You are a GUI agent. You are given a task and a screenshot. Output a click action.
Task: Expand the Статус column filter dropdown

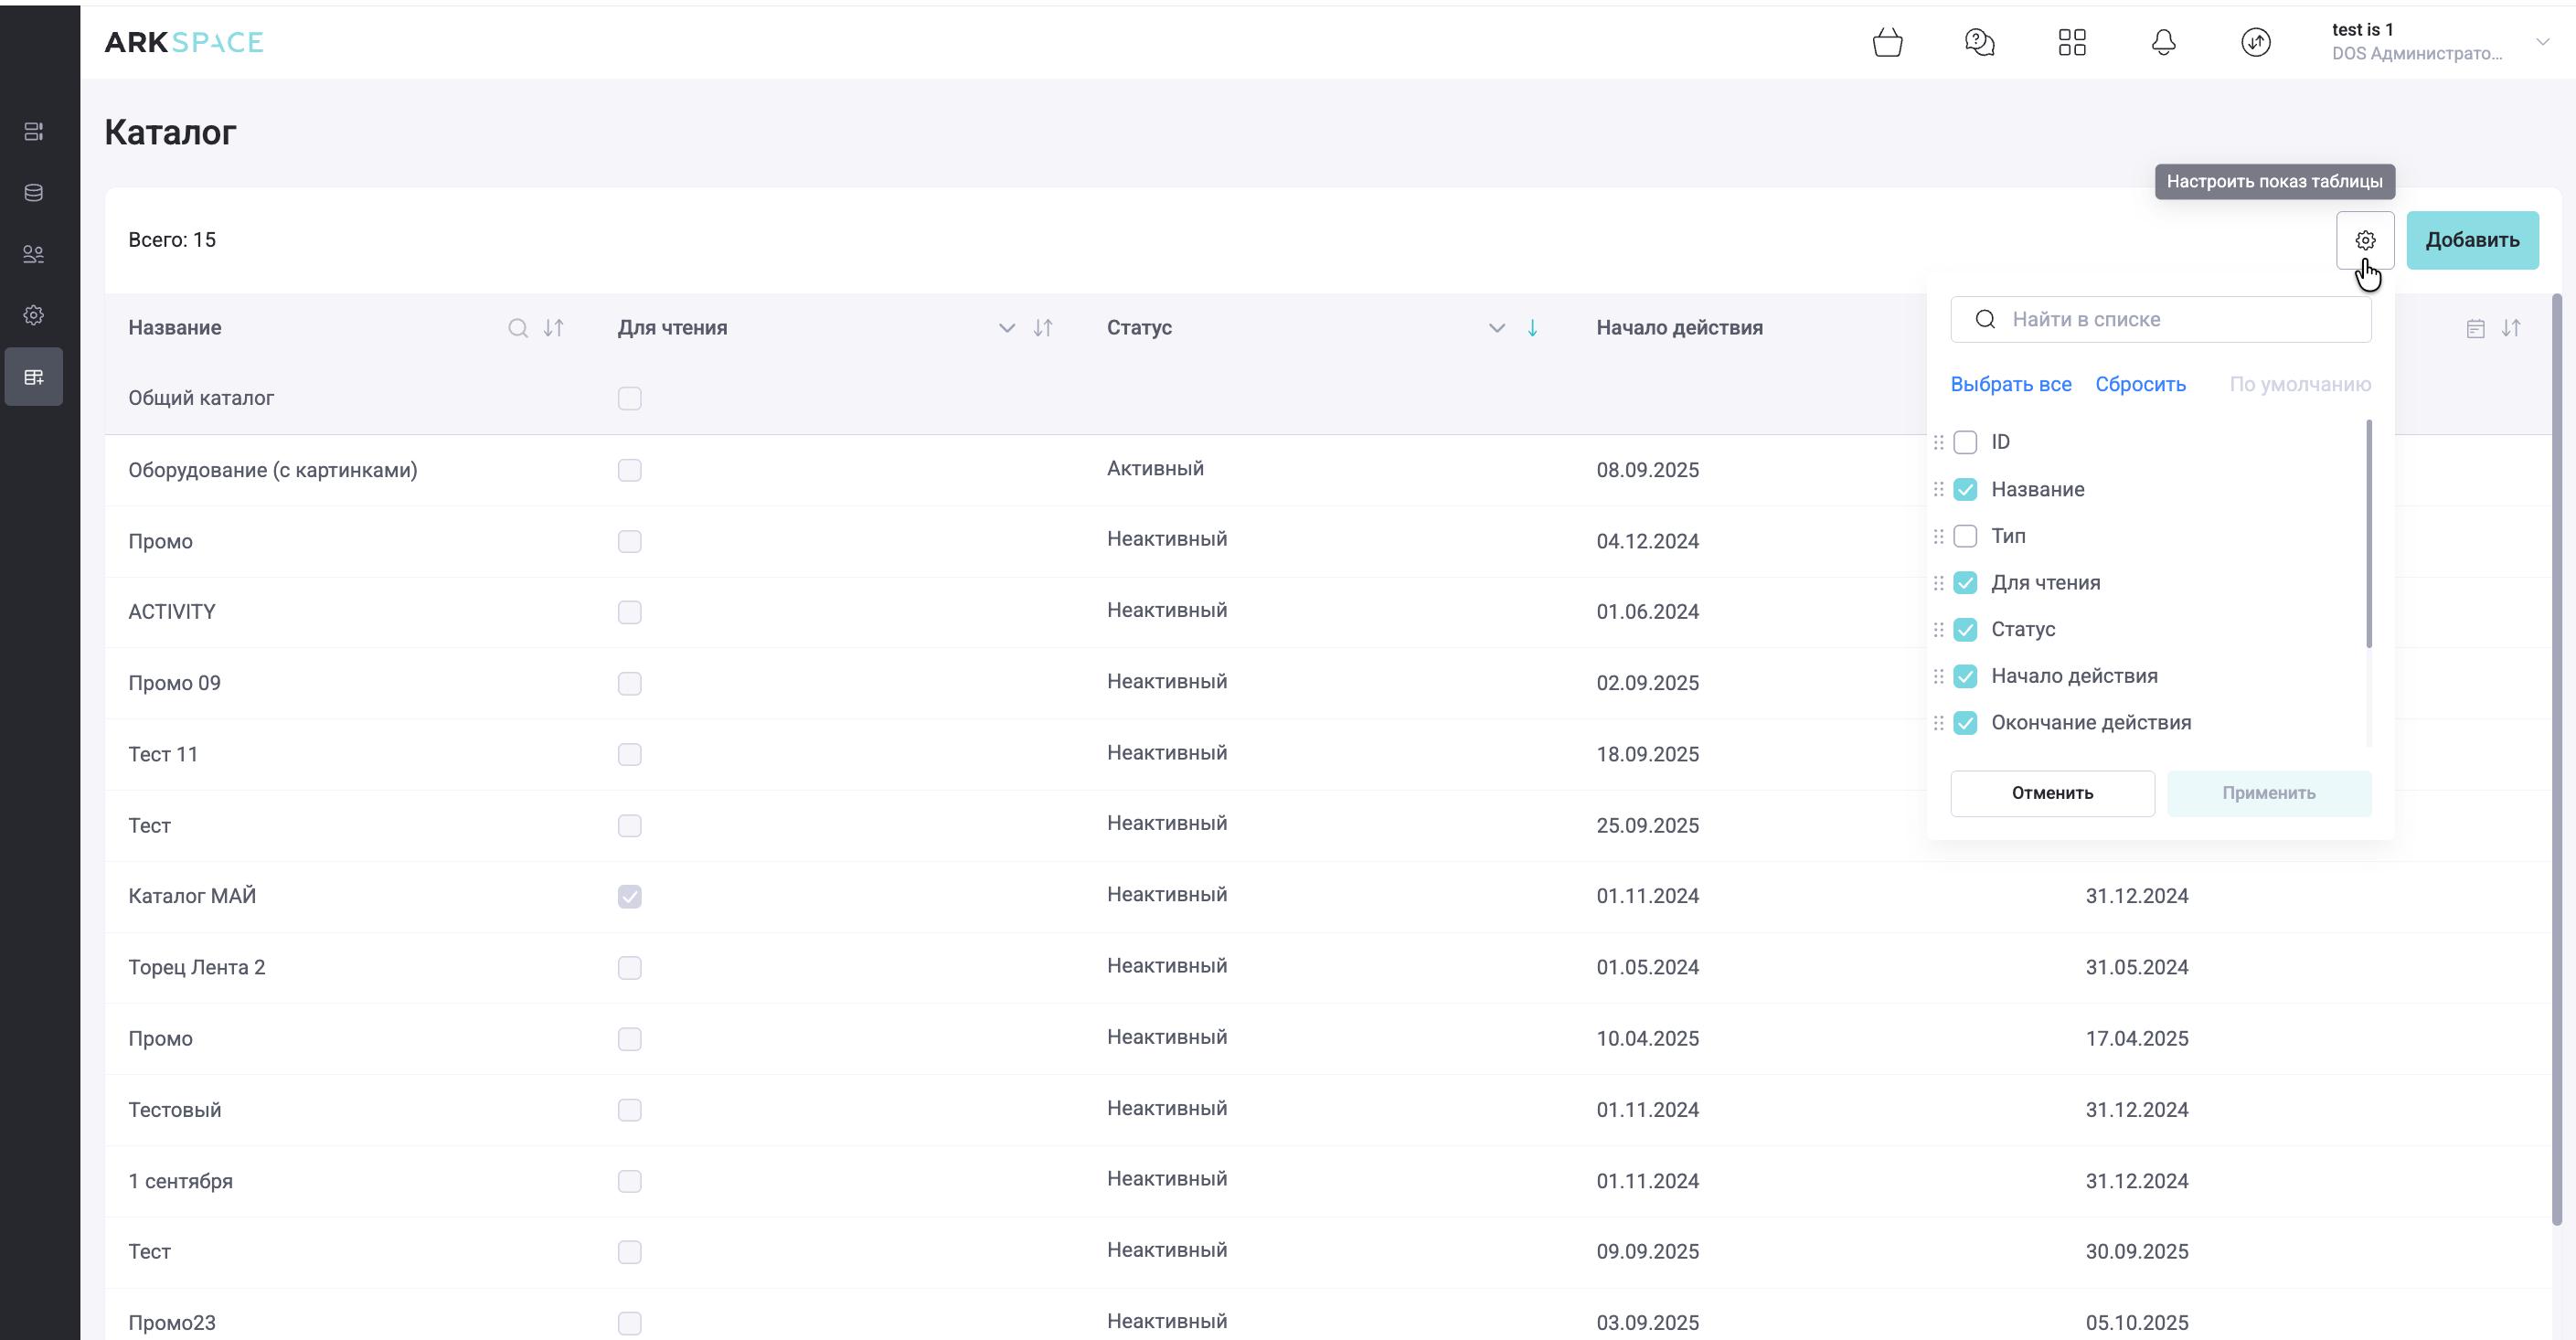pos(1496,328)
